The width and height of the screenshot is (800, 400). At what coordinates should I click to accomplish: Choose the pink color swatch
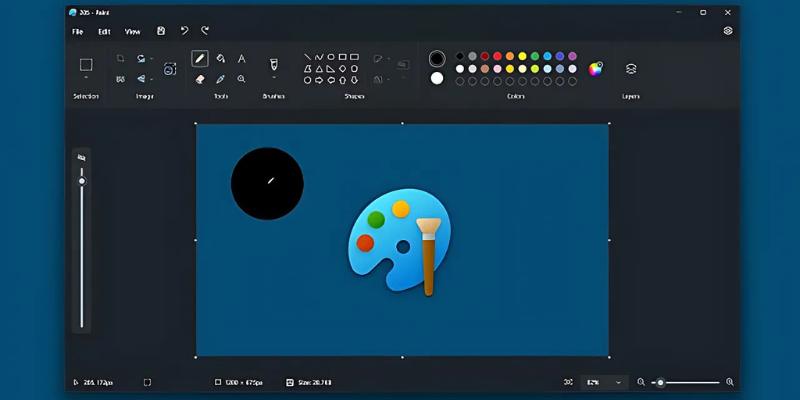(x=497, y=69)
